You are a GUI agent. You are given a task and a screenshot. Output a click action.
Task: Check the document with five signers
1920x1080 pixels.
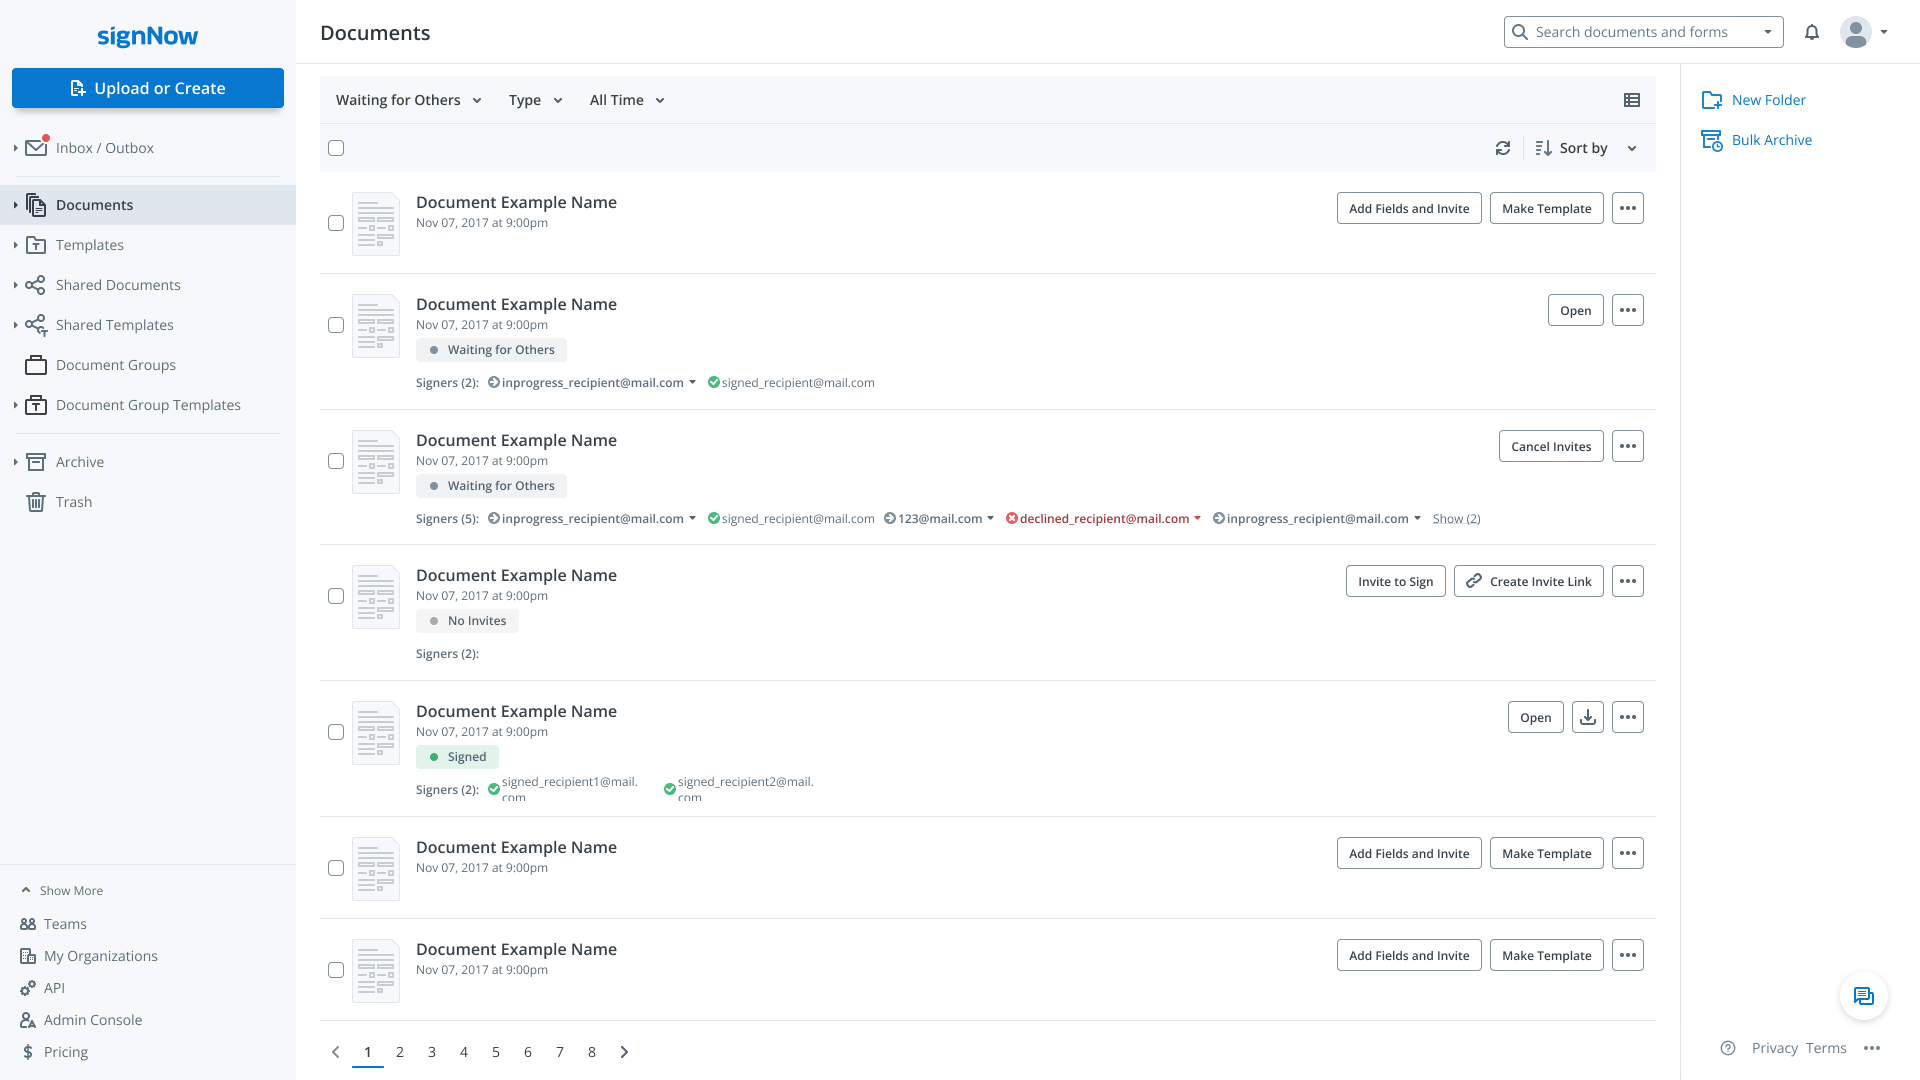coord(336,461)
